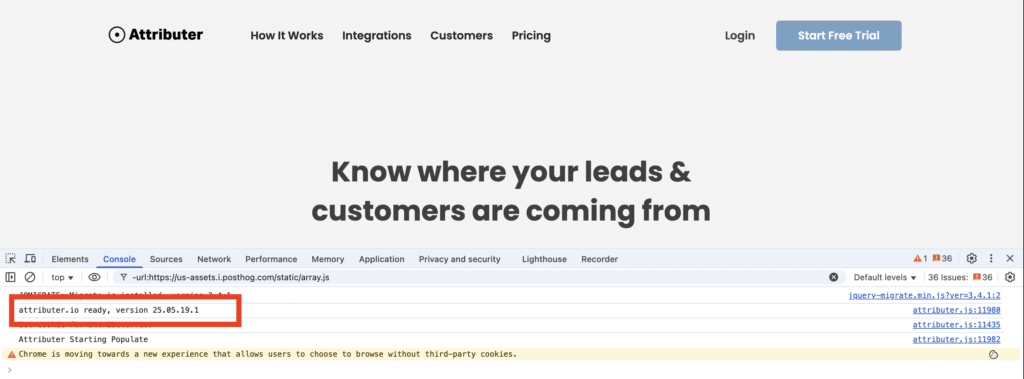Open the Default levels dropdown
The width and height of the screenshot is (1024, 379).
[885, 277]
